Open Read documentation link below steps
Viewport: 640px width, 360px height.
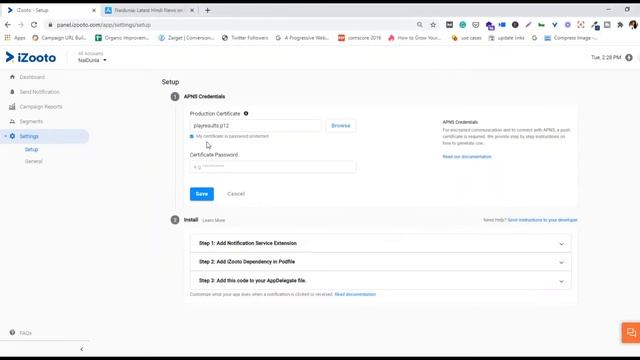pos(355,294)
